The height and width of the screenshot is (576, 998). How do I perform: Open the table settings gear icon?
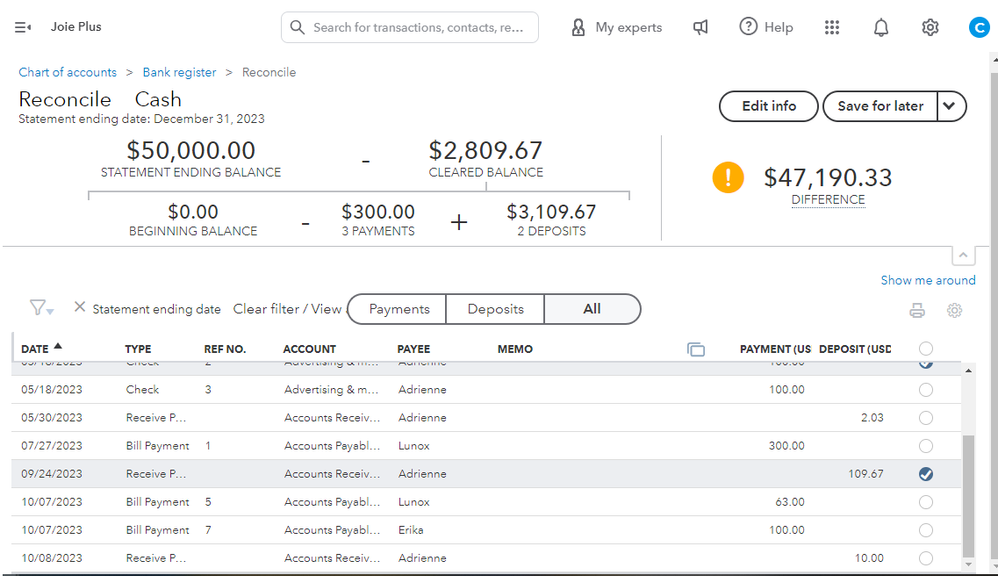click(x=954, y=310)
